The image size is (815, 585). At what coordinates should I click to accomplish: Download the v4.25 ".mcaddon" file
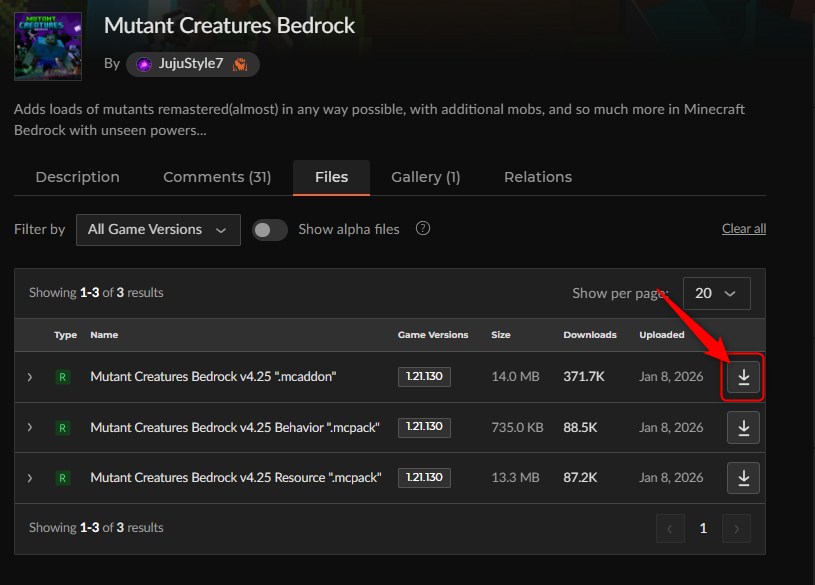743,377
